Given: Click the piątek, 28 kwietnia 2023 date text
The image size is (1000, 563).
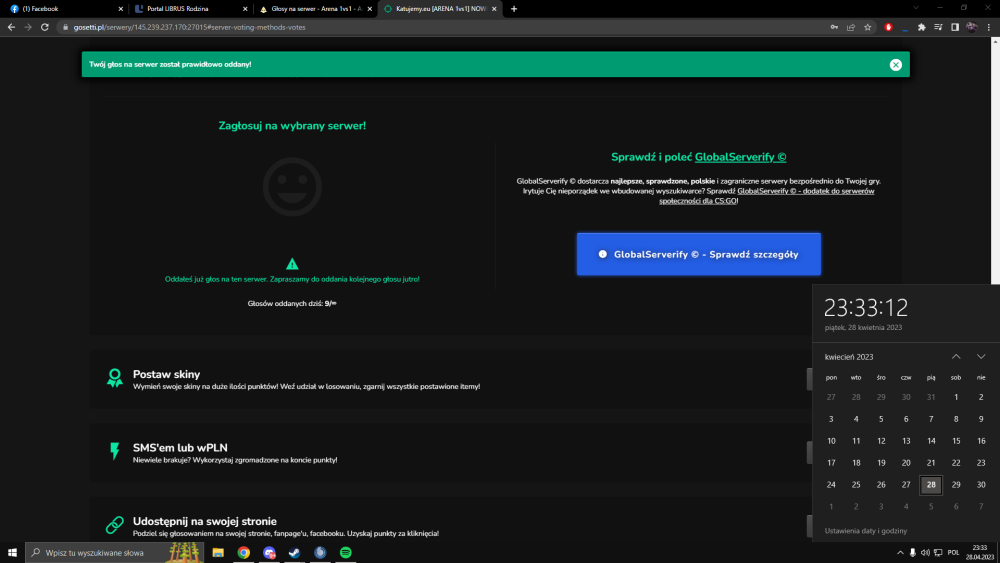Looking at the screenshot, I should point(863,327).
